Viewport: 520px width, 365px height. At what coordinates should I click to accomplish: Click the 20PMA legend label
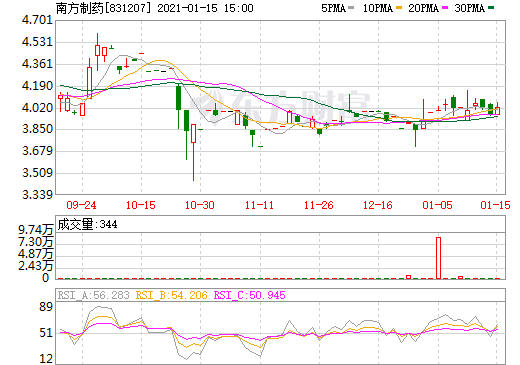tap(423, 8)
